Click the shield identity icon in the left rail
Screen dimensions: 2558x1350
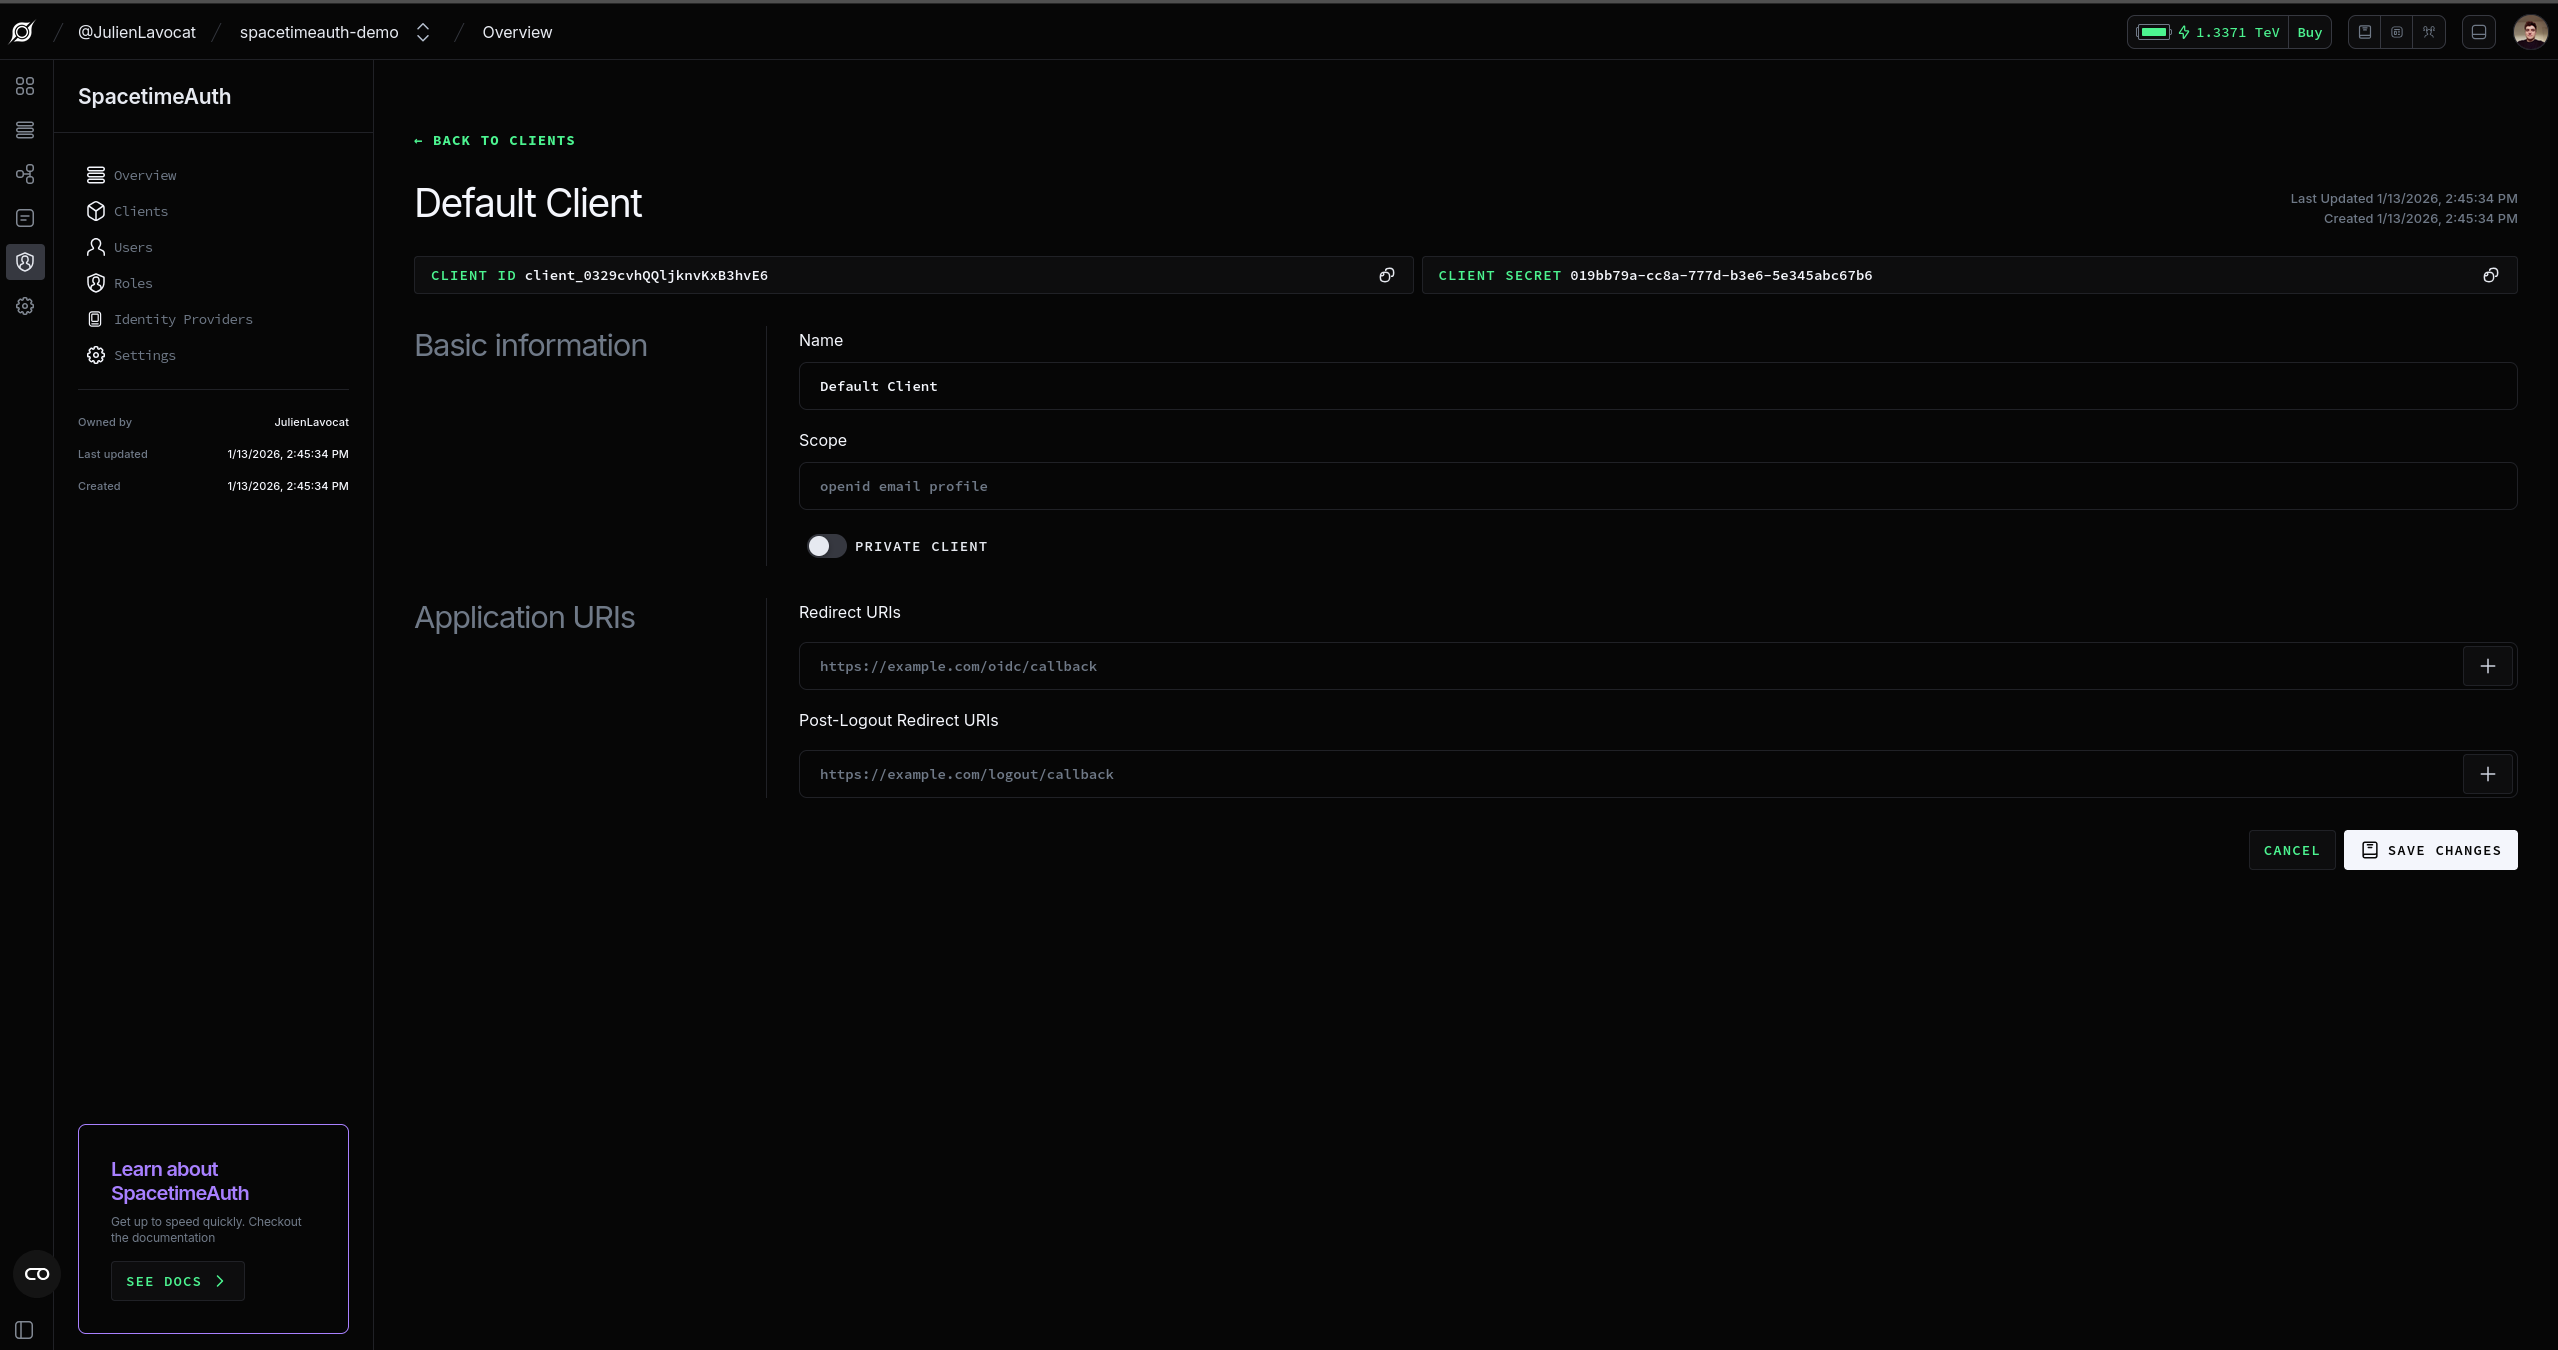point(24,262)
